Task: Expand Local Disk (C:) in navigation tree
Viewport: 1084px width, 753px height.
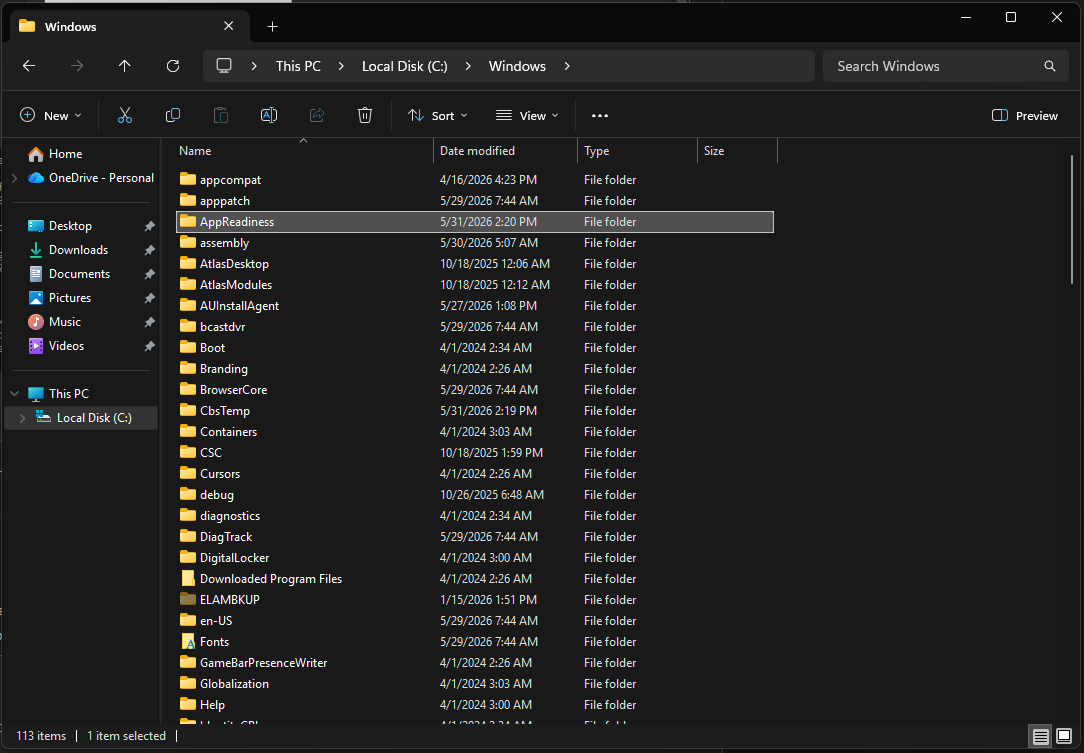Action: 22,418
